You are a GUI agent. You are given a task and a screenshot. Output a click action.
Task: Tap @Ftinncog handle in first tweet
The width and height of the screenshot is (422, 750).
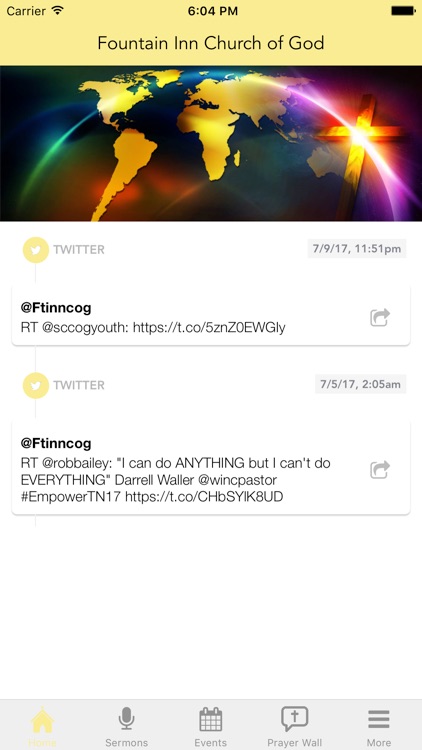pyautogui.click(x=56, y=308)
